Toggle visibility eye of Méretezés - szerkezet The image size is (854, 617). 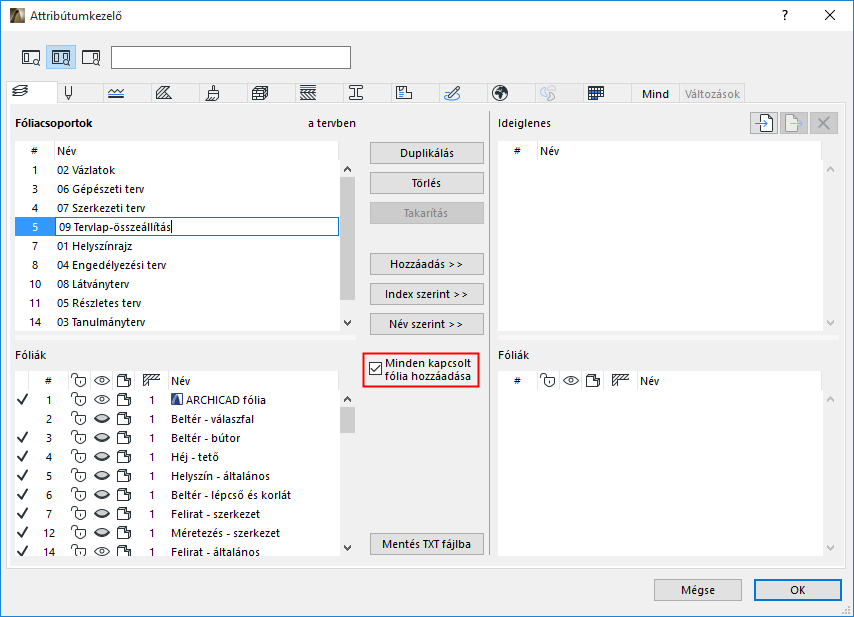click(102, 533)
